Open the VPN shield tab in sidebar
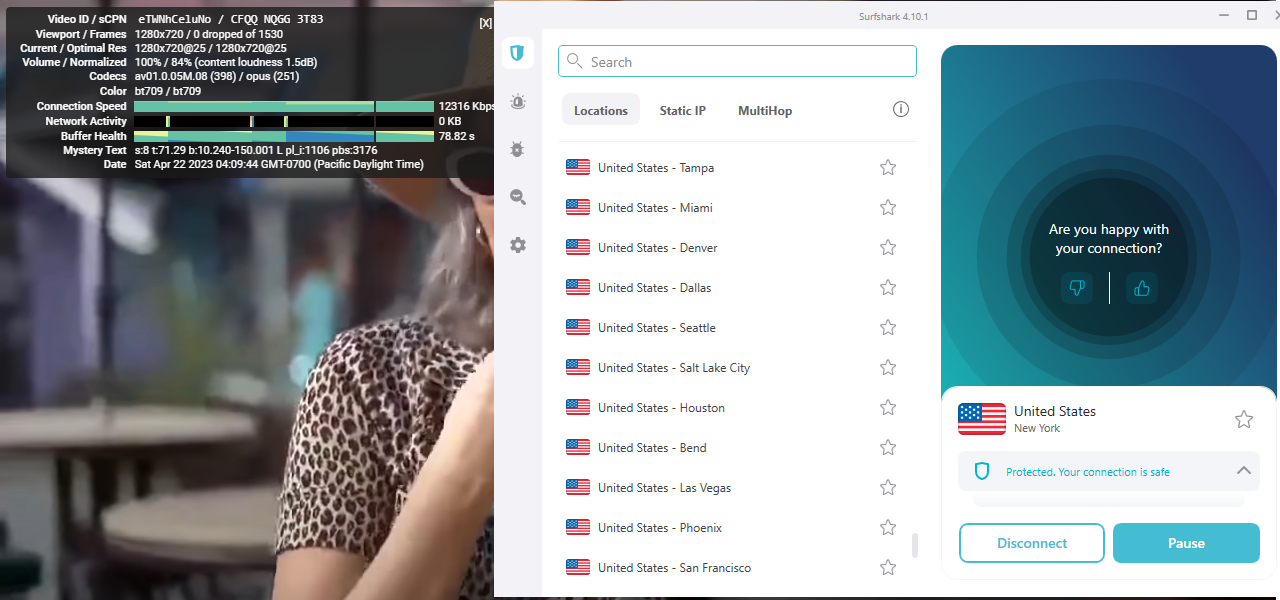The image size is (1280, 600). pos(517,53)
